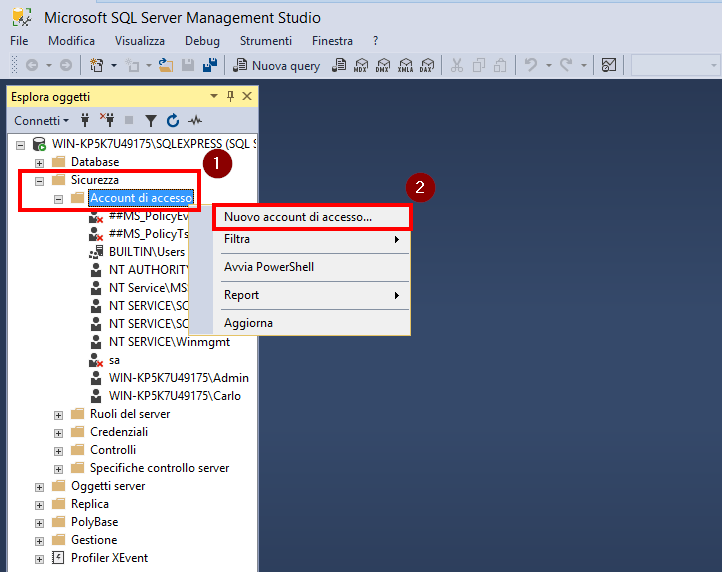Click the XMLA query icon
Screen dimensions: 722x572
(x=405, y=65)
